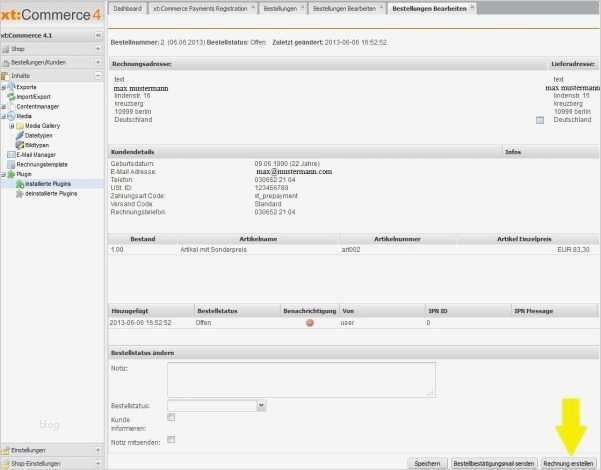Close the active bold Bestellungen Bearbeiten tab

(472, 7)
